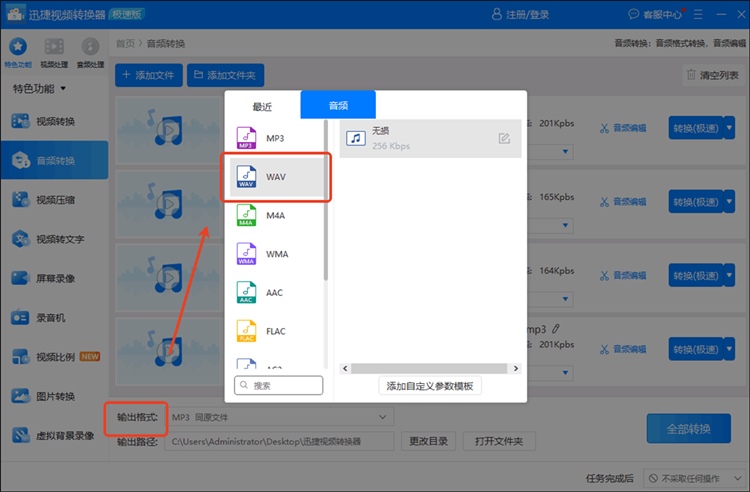Open the 视频处理 category icon

(54, 52)
